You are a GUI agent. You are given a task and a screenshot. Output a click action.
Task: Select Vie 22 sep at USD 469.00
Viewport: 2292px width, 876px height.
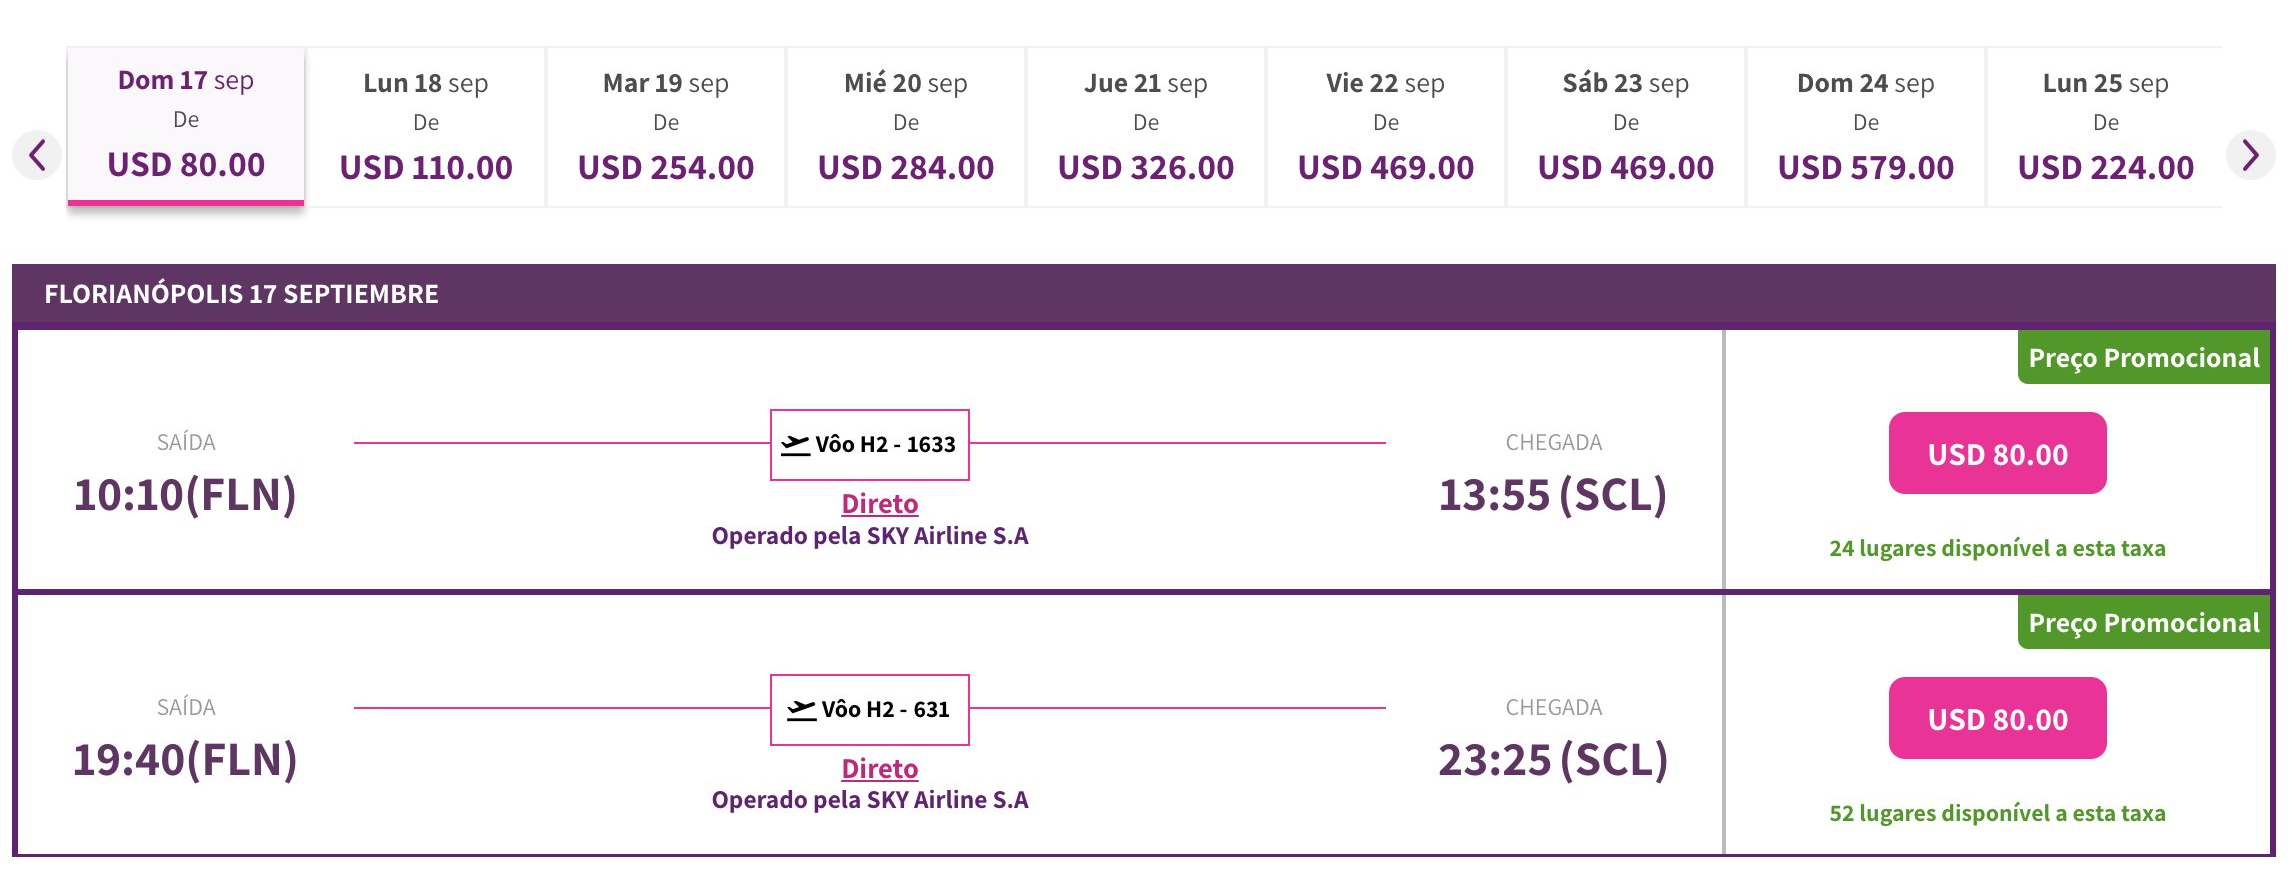pos(1386,127)
